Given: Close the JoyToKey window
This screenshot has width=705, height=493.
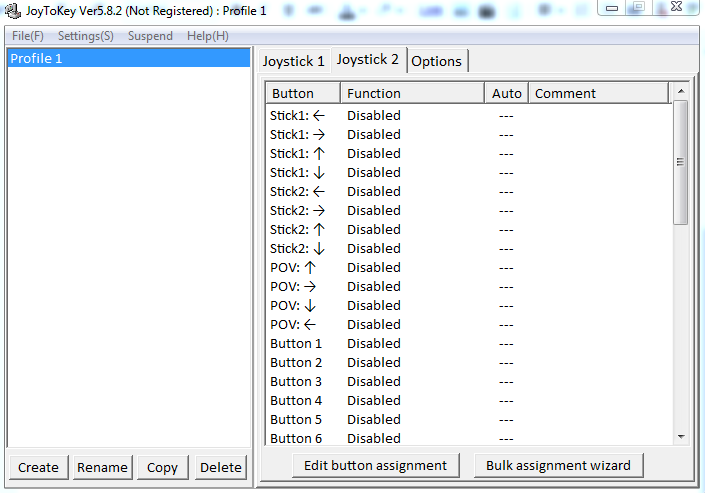Looking at the screenshot, I should [x=676, y=8].
